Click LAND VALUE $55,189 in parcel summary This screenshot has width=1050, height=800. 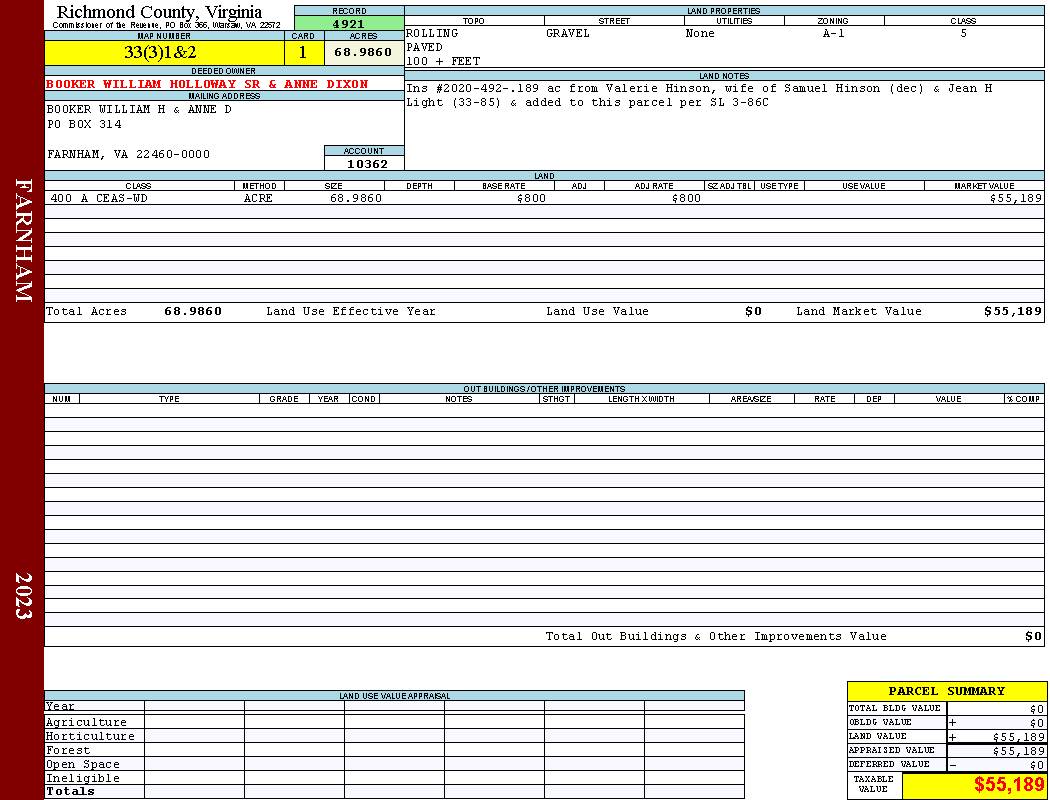click(1018, 736)
